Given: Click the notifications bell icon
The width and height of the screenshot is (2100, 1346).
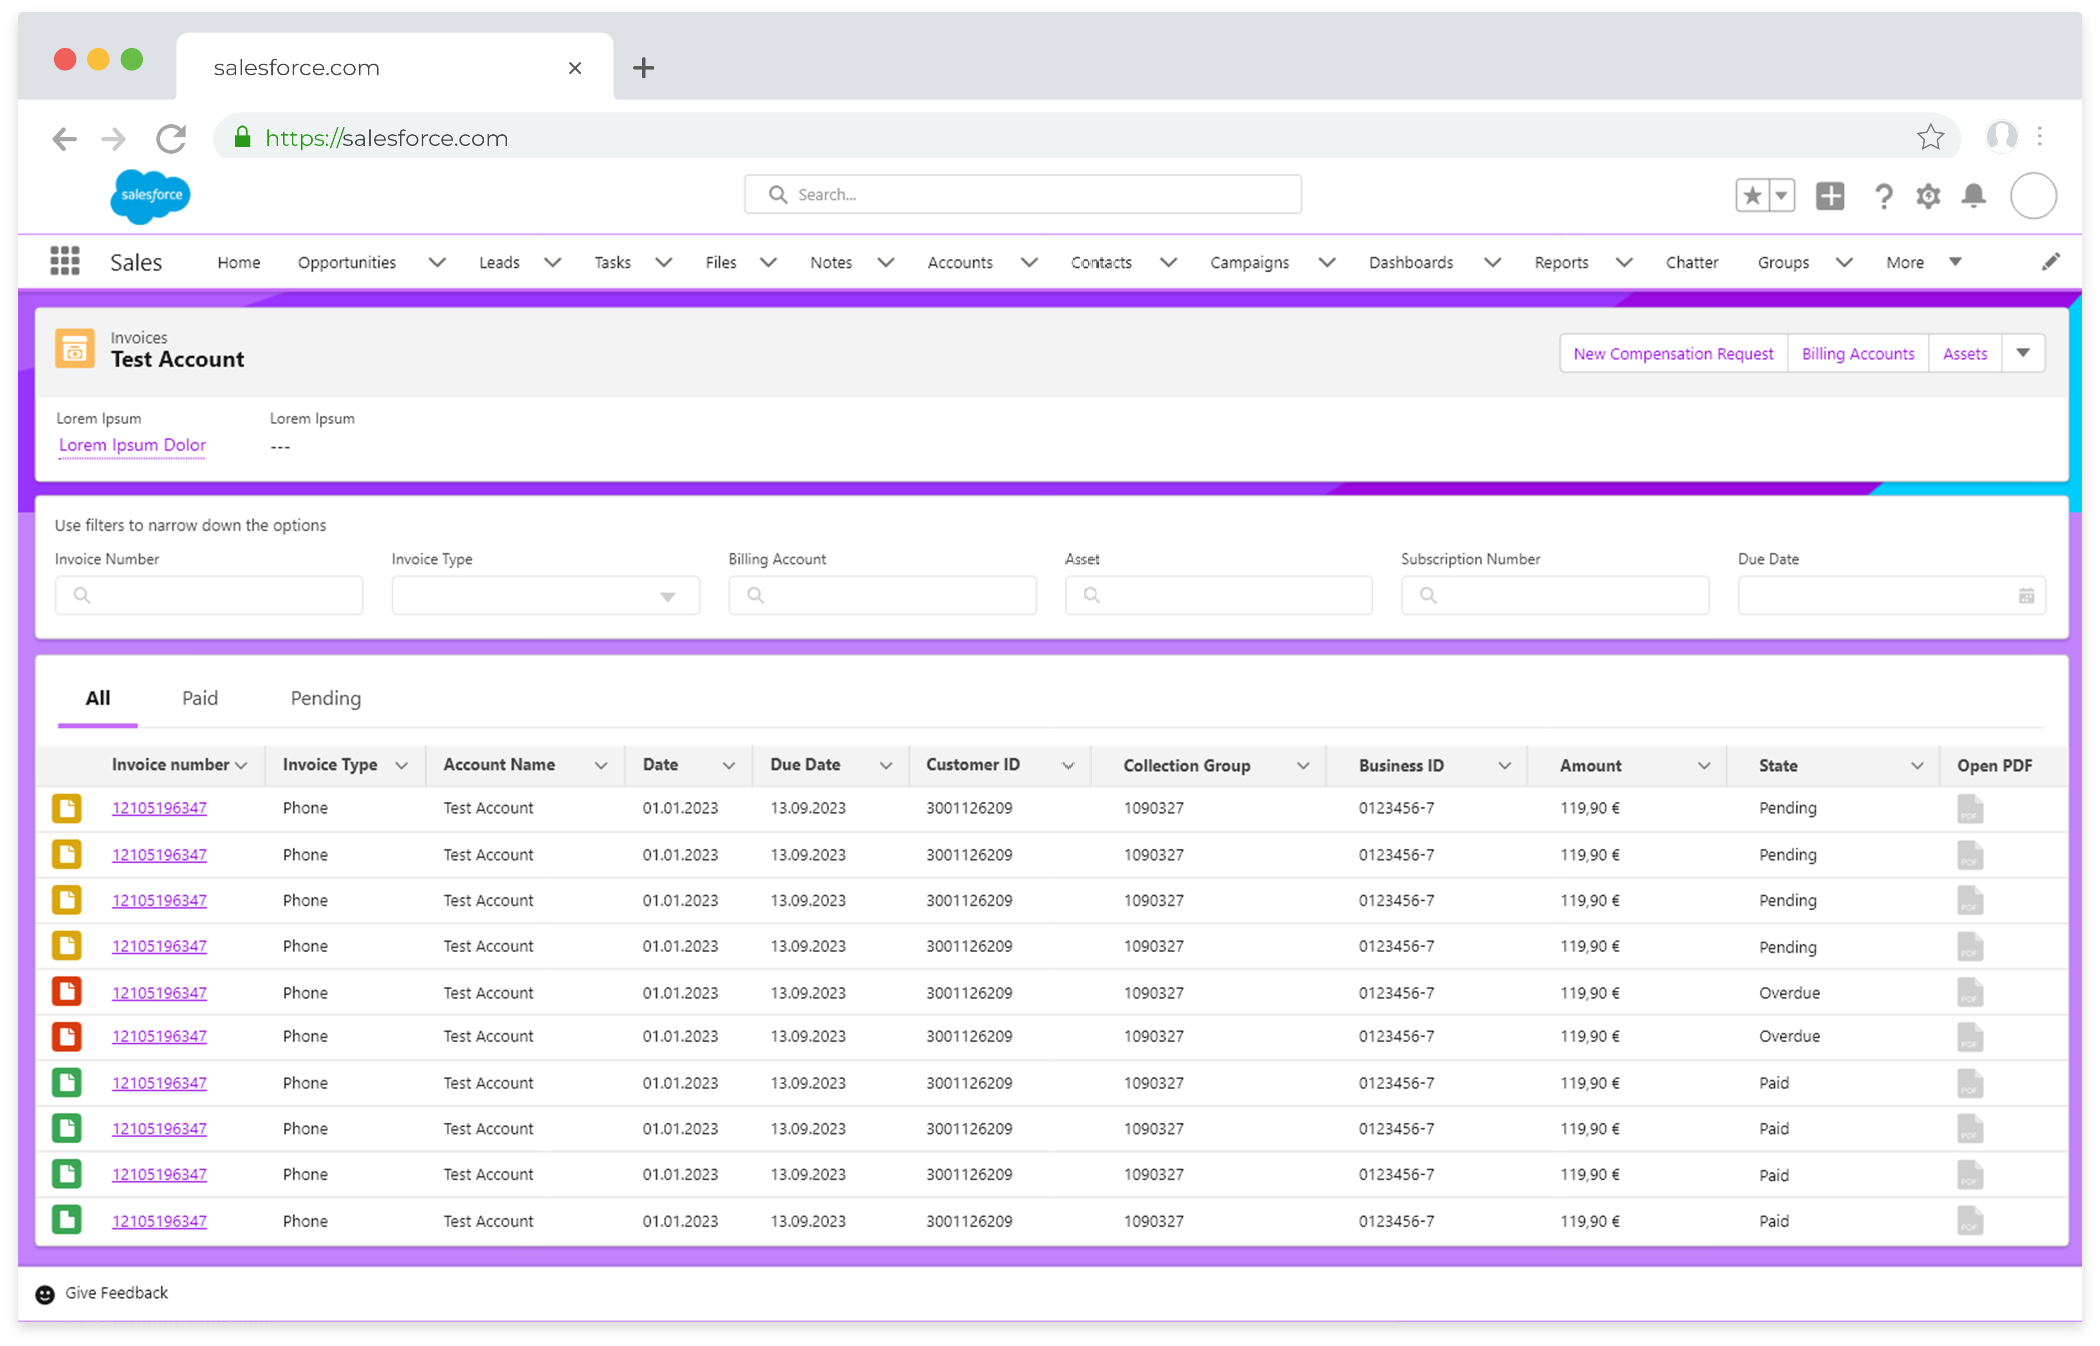Looking at the screenshot, I should point(1973,195).
